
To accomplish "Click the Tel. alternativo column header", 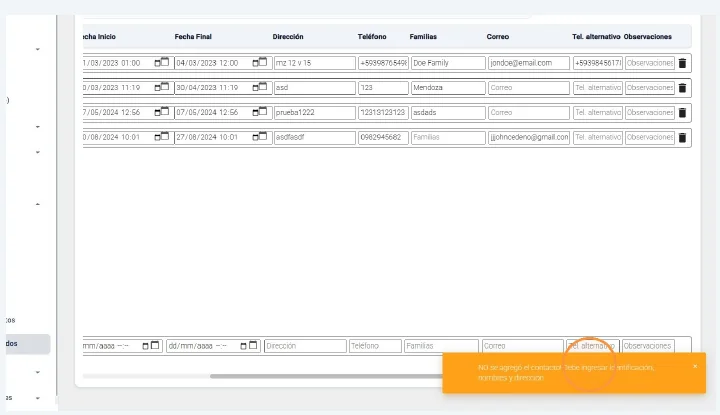I will (596, 37).
